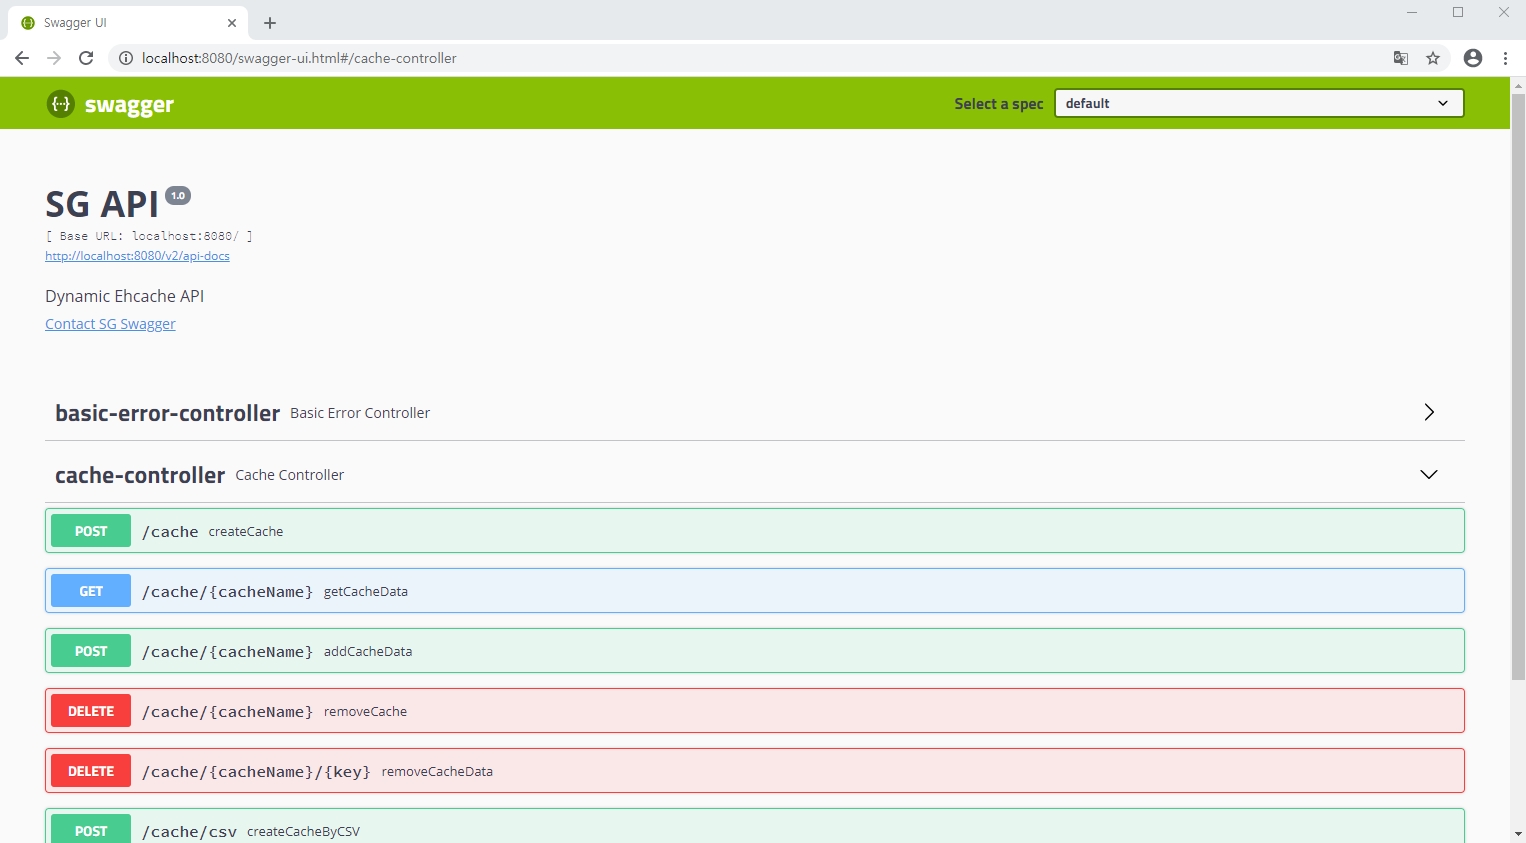Click the Contact SG Swagger link
1526x843 pixels.
click(x=110, y=324)
